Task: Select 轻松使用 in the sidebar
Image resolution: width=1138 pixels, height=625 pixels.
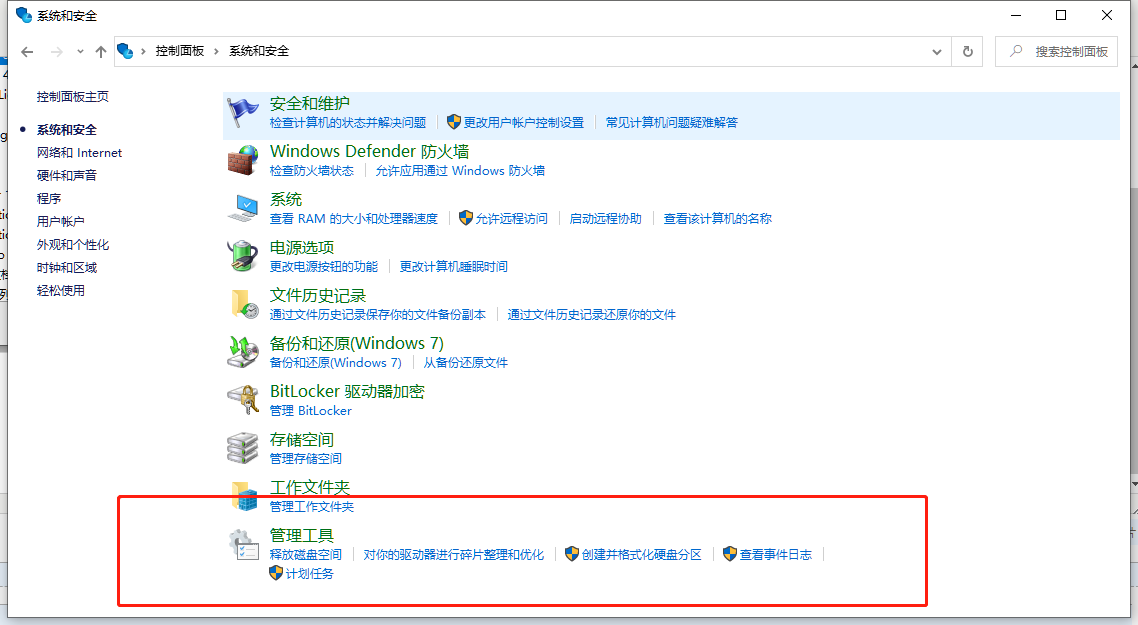Action: [x=60, y=290]
